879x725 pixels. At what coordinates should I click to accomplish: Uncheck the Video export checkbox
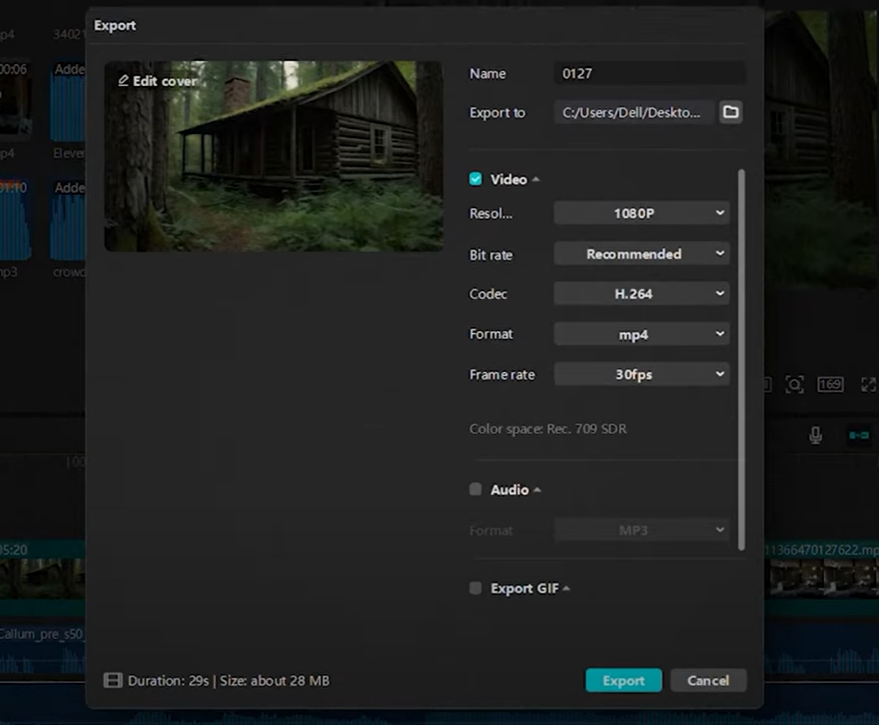476,179
